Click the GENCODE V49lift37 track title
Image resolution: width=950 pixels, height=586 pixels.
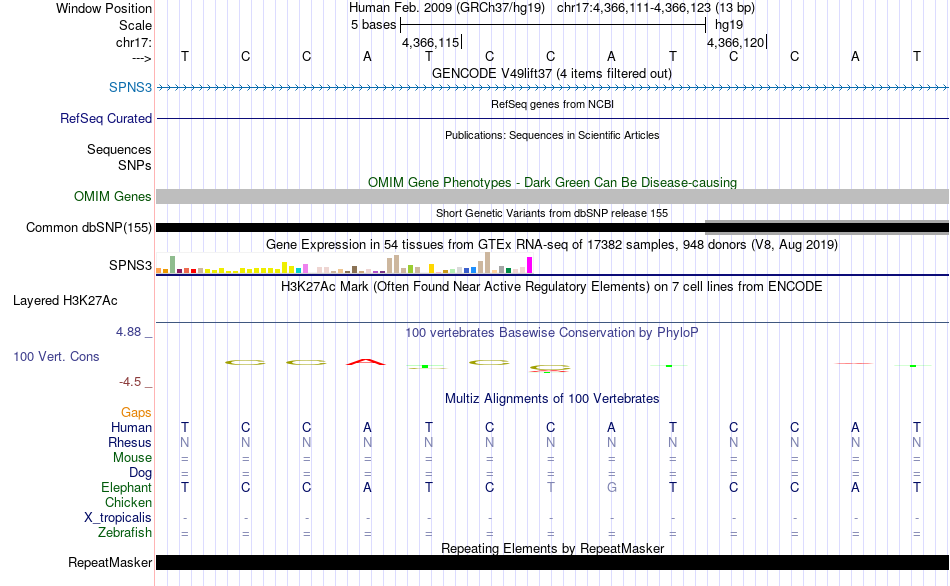click(x=551, y=73)
